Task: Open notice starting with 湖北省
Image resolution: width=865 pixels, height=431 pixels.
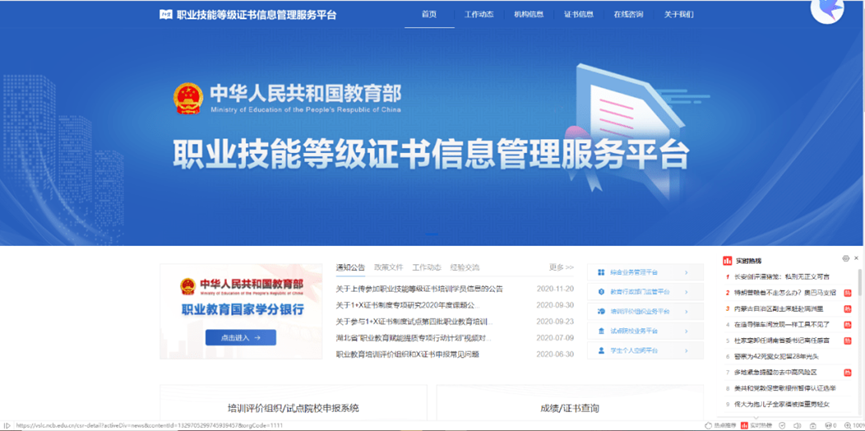Action: pyautogui.click(x=413, y=338)
